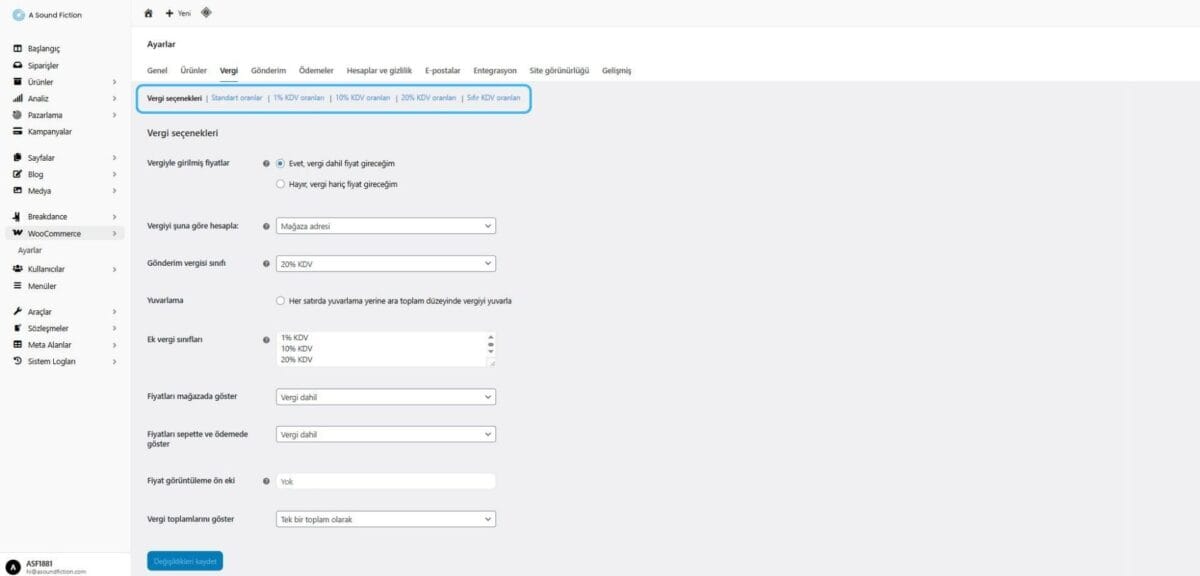This screenshot has width=1200, height=576.
Task: Select 'Evet, vergi dahil fiyat gireceğim' option
Action: pos(280,163)
